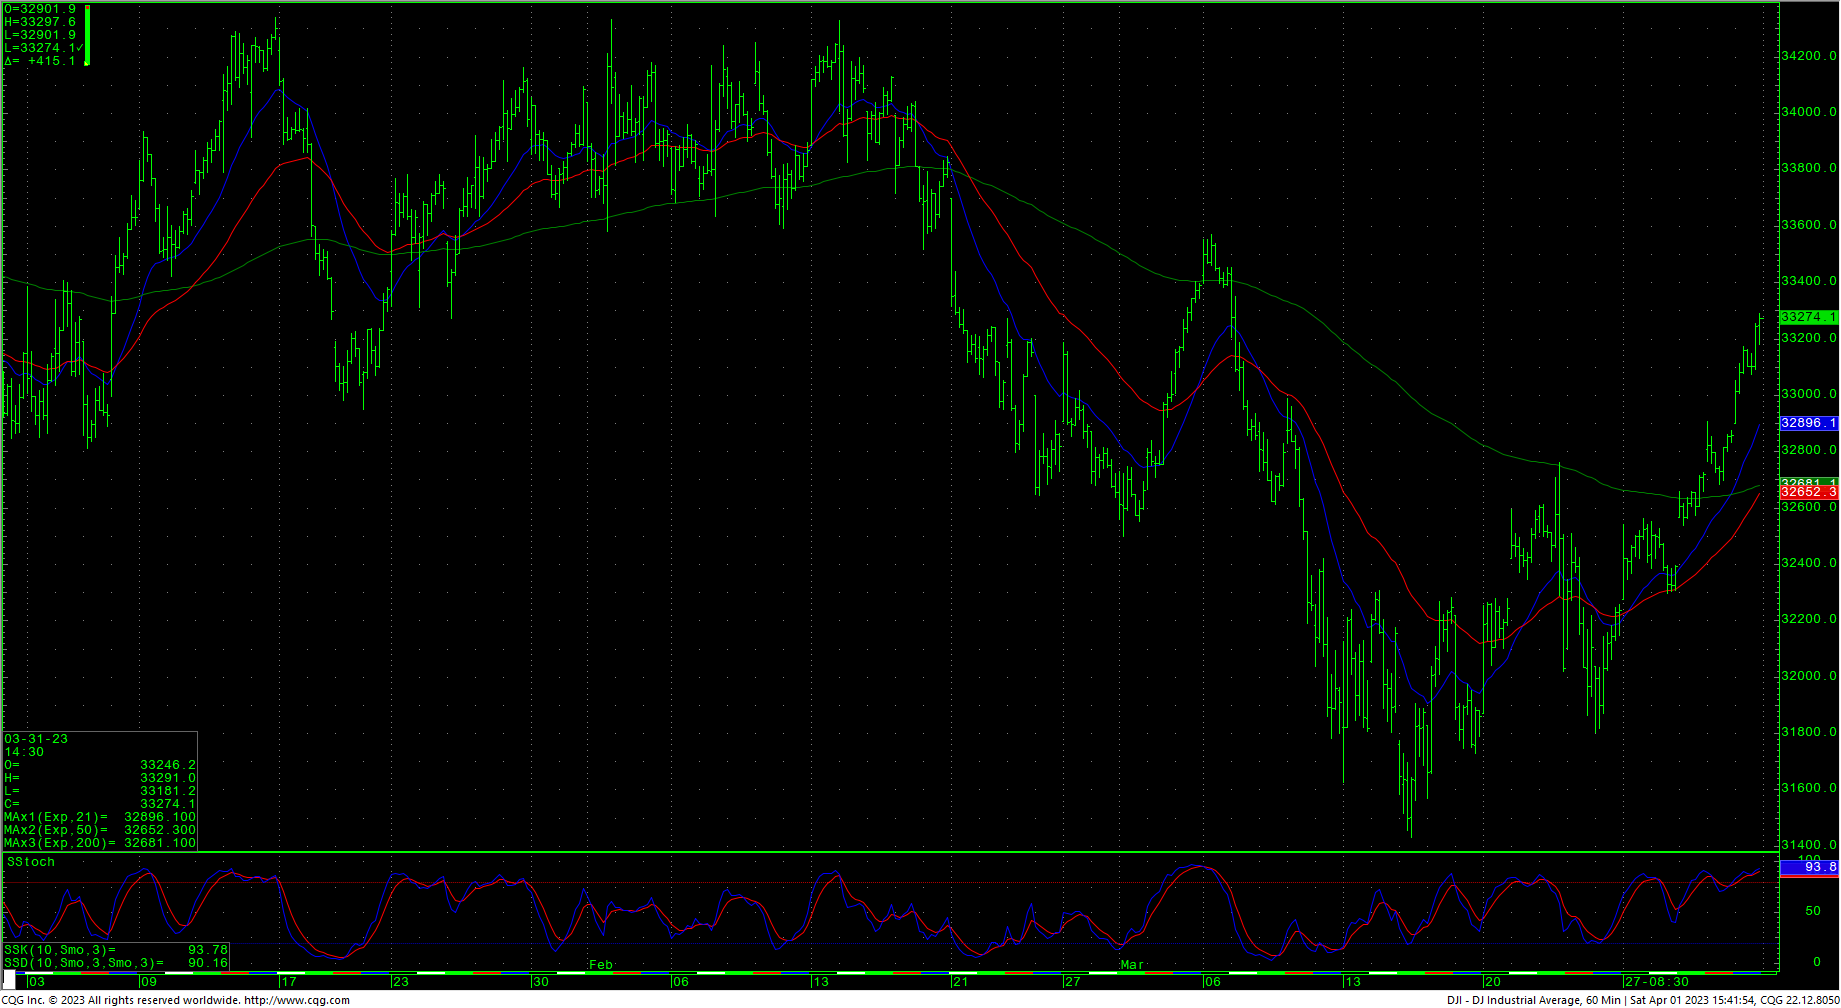
Task: Click the MAx1(Exp,21) value row
Action: pos(100,817)
